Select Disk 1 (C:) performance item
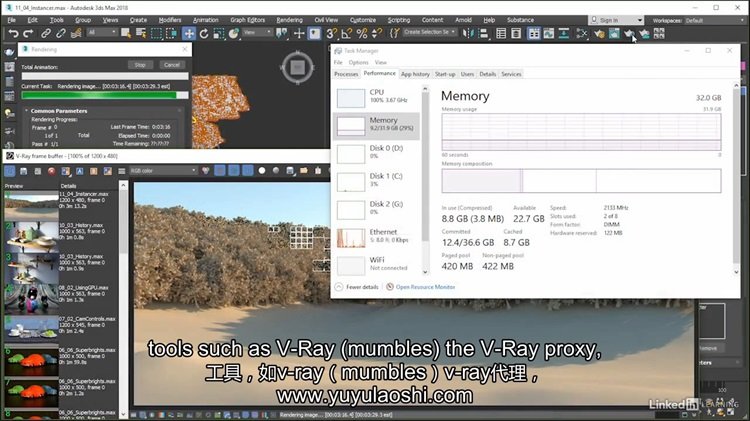 pyautogui.click(x=376, y=181)
